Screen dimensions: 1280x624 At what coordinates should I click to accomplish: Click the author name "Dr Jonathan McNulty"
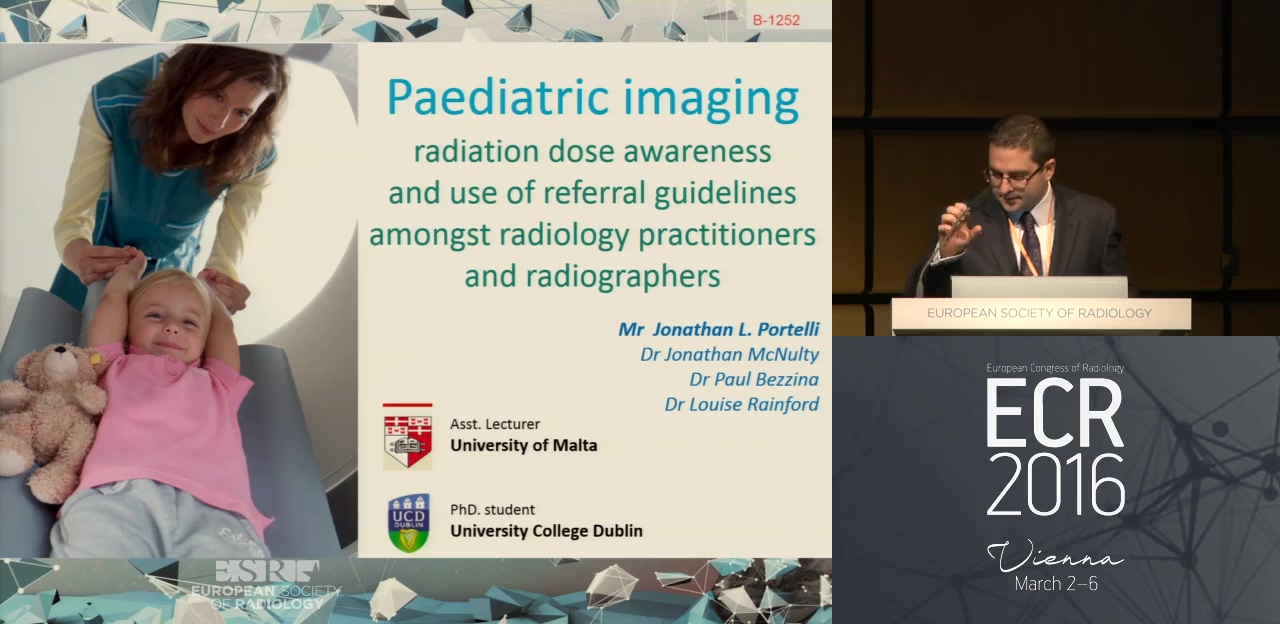pyautogui.click(x=730, y=354)
